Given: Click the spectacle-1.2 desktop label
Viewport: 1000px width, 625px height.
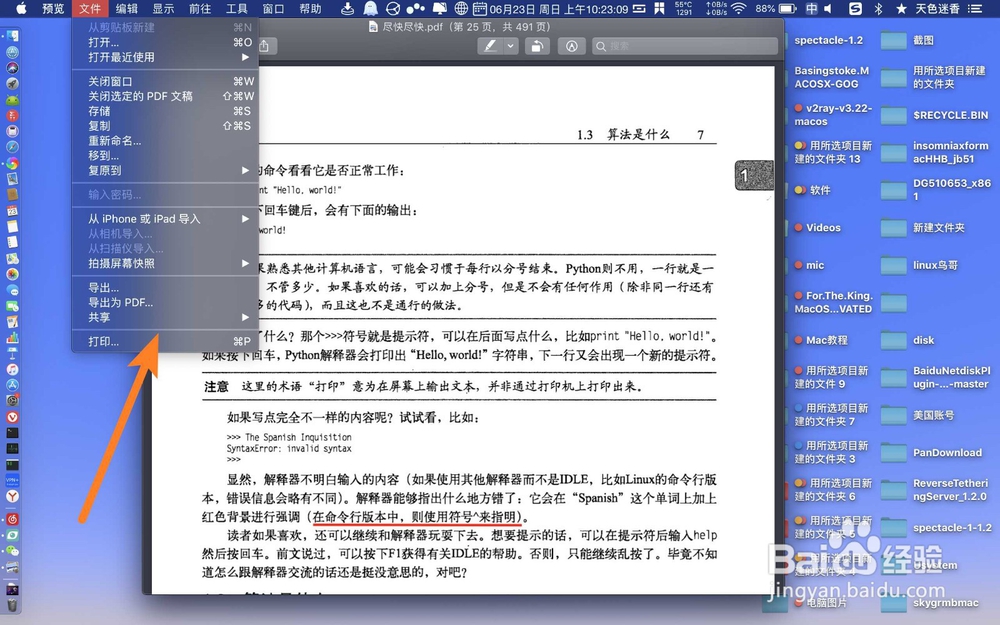Looking at the screenshot, I should click(828, 40).
